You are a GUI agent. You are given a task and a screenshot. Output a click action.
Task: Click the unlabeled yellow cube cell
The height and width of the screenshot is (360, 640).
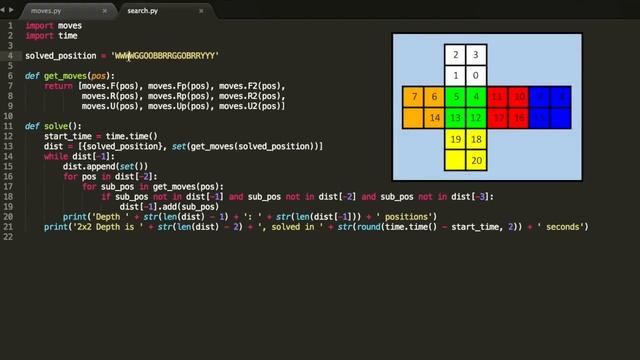tap(455, 160)
